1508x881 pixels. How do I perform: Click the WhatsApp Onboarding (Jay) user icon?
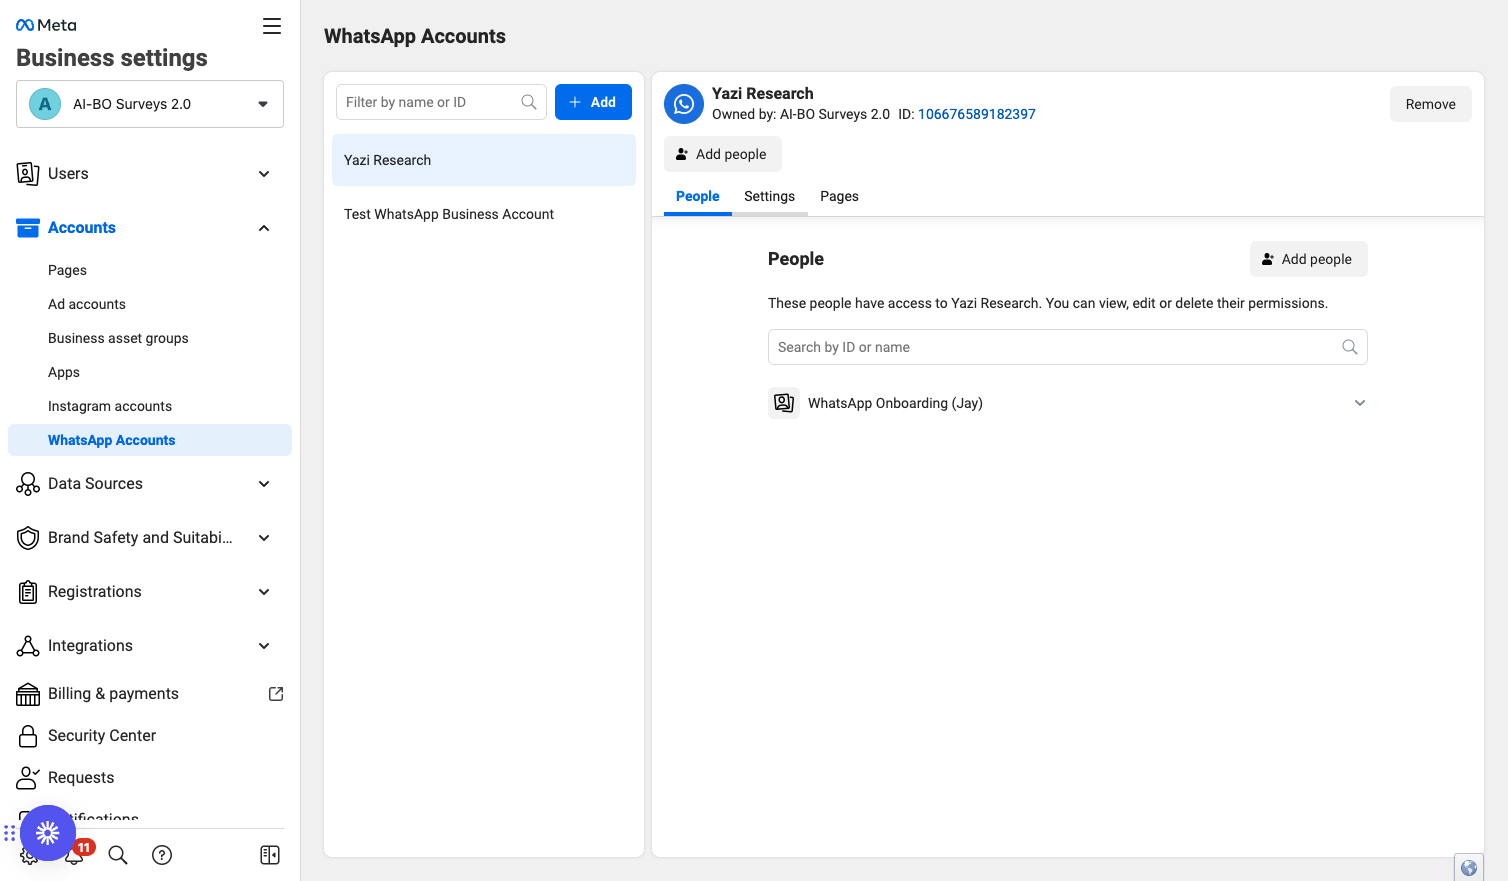[x=784, y=403]
